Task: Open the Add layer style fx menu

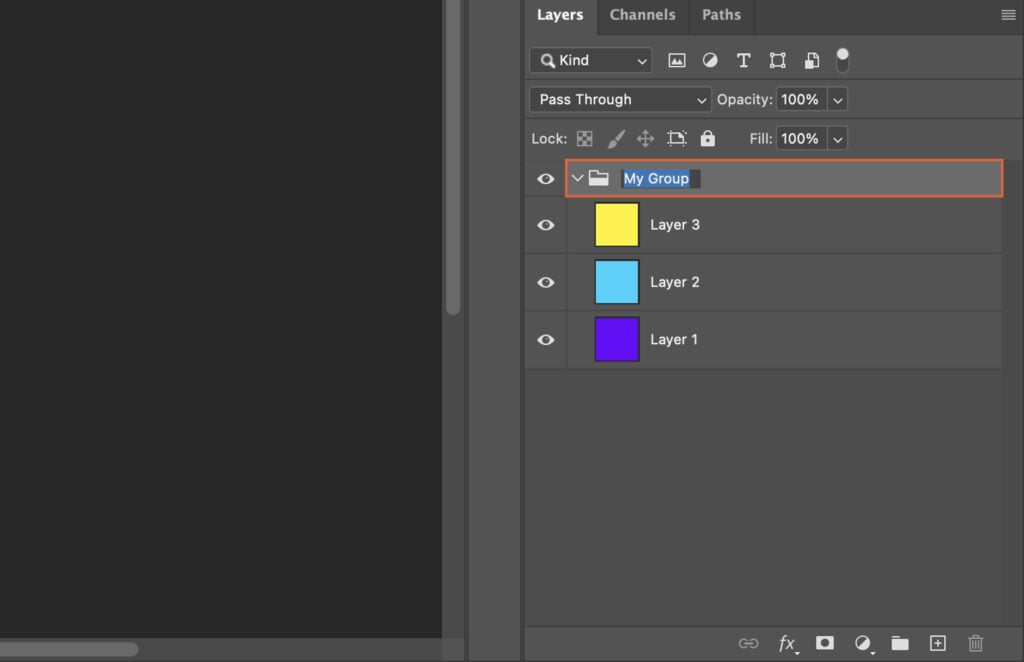Action: (786, 643)
